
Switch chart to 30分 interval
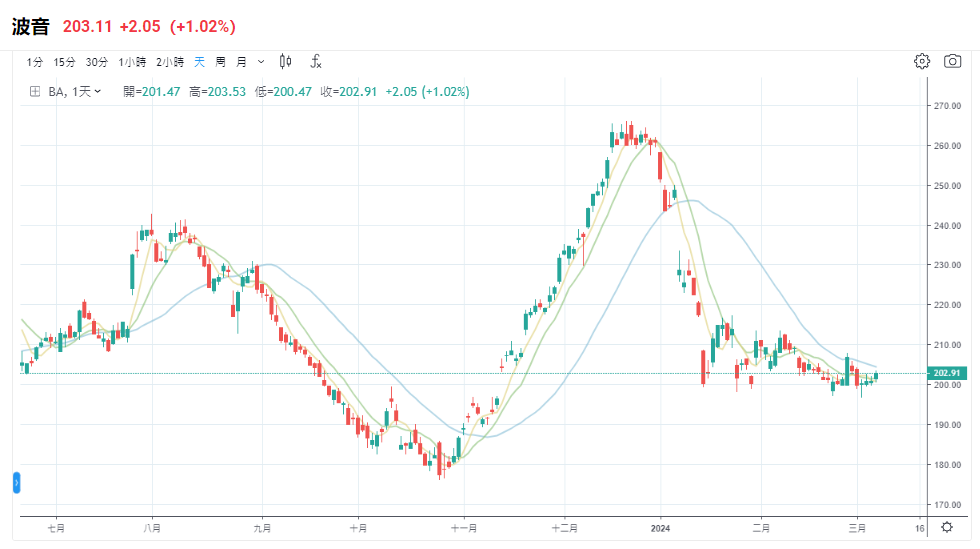[x=96, y=62]
